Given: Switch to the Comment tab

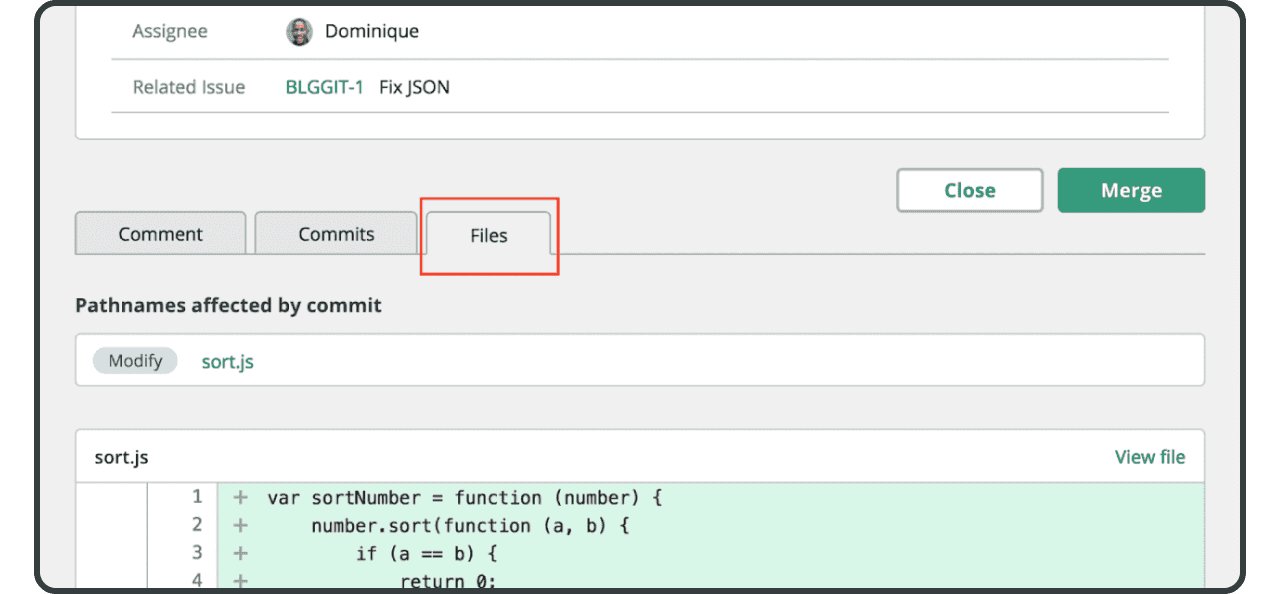Looking at the screenshot, I should coord(160,234).
